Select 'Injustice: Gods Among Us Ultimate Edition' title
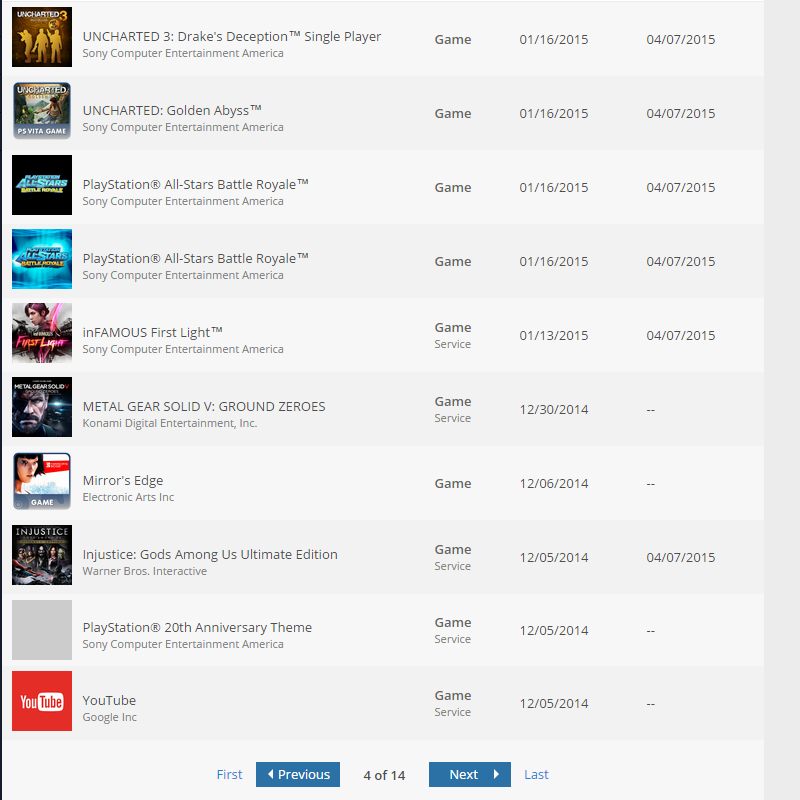 coord(210,555)
